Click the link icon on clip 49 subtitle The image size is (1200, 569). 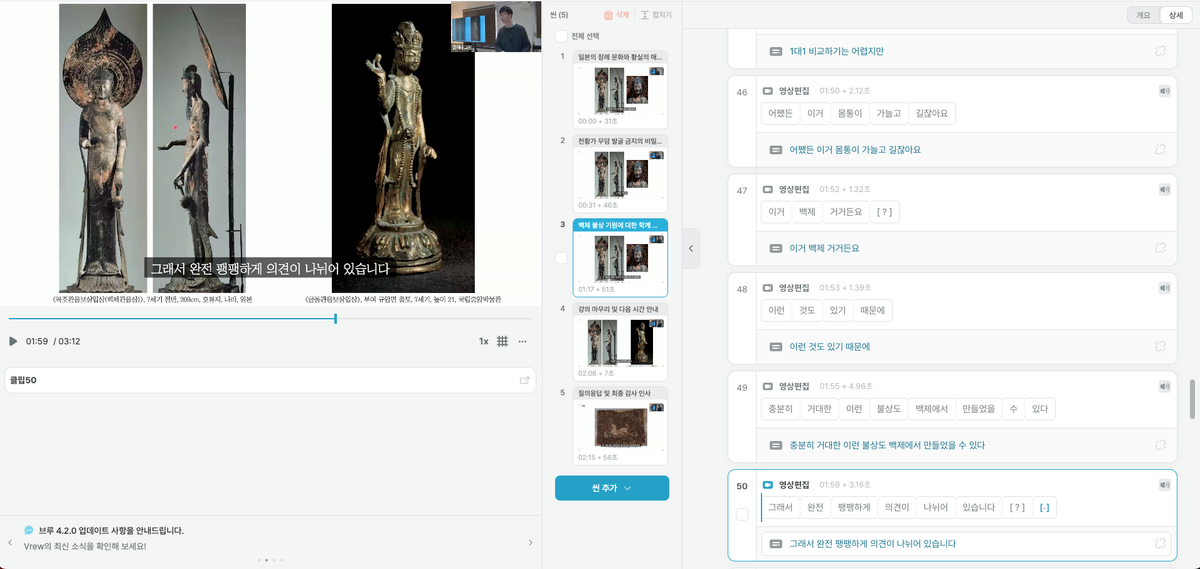click(1160, 444)
